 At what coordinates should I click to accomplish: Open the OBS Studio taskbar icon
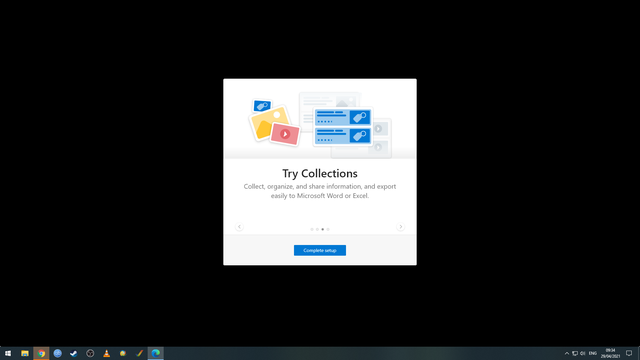coord(90,353)
